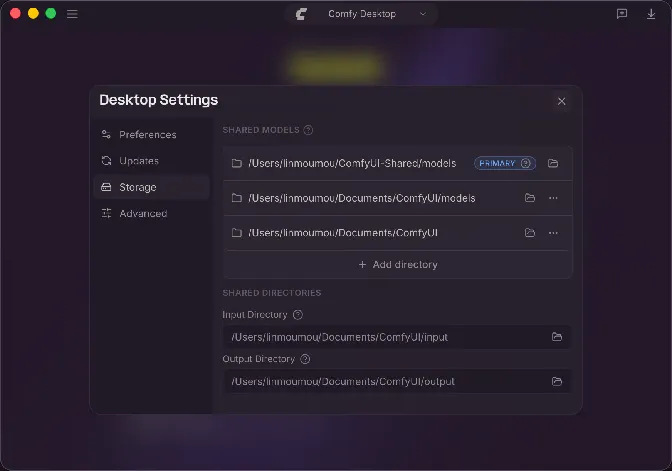This screenshot has width=672, height=471.
Task: Browse for the Output Directory folder
Action: 557,381
